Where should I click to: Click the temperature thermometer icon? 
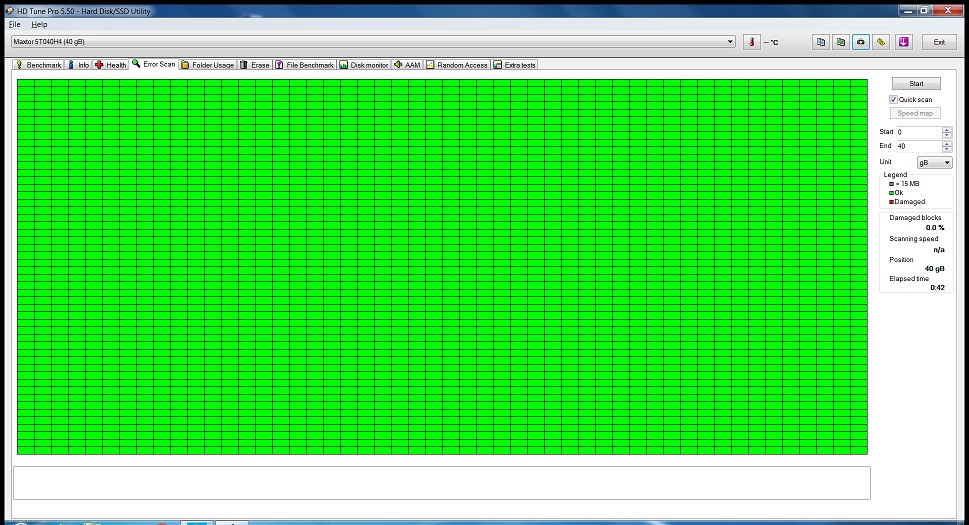click(751, 42)
